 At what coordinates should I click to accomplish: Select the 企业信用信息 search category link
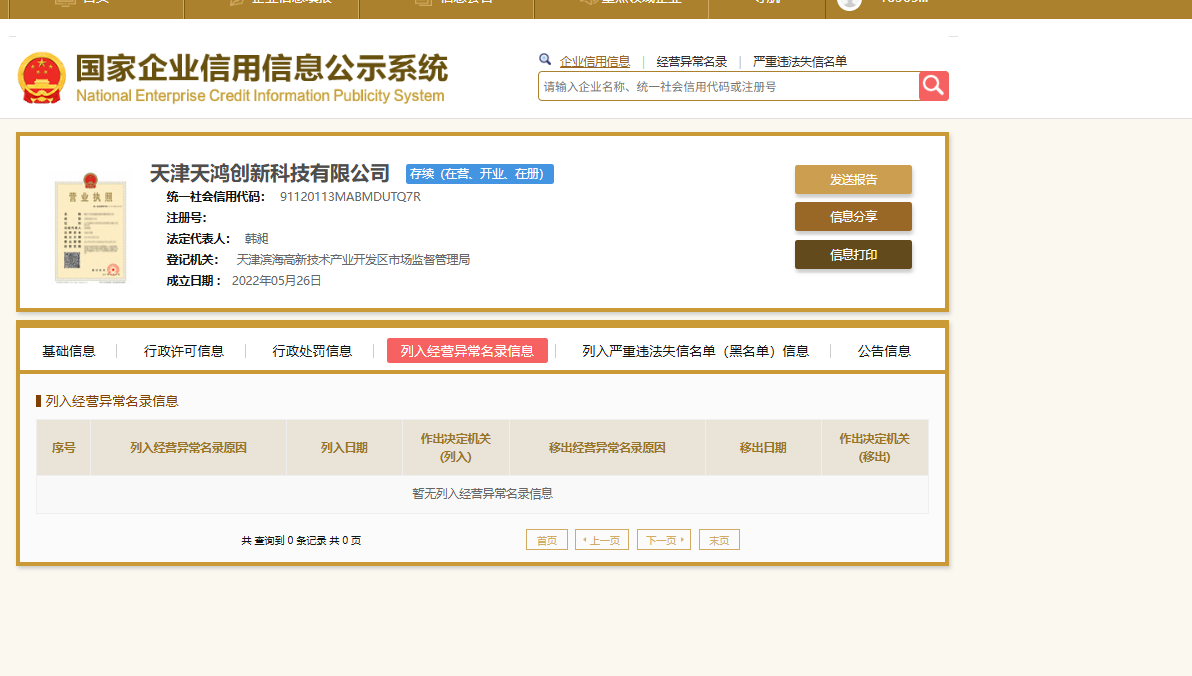594,62
